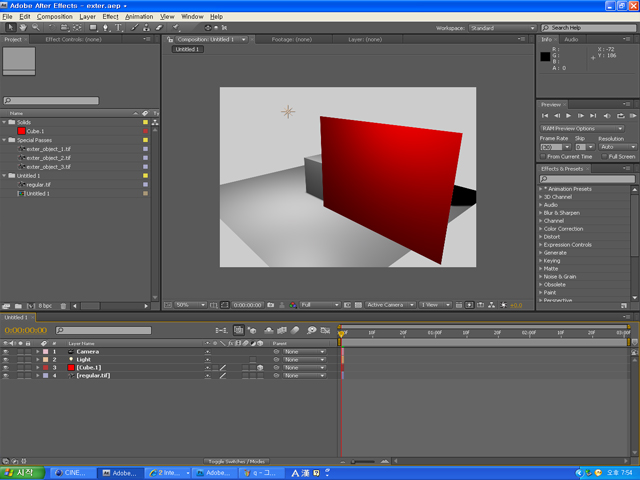This screenshot has height=480, width=640.
Task: Take a snapshot with the camera icon
Action: pyautogui.click(x=271, y=305)
